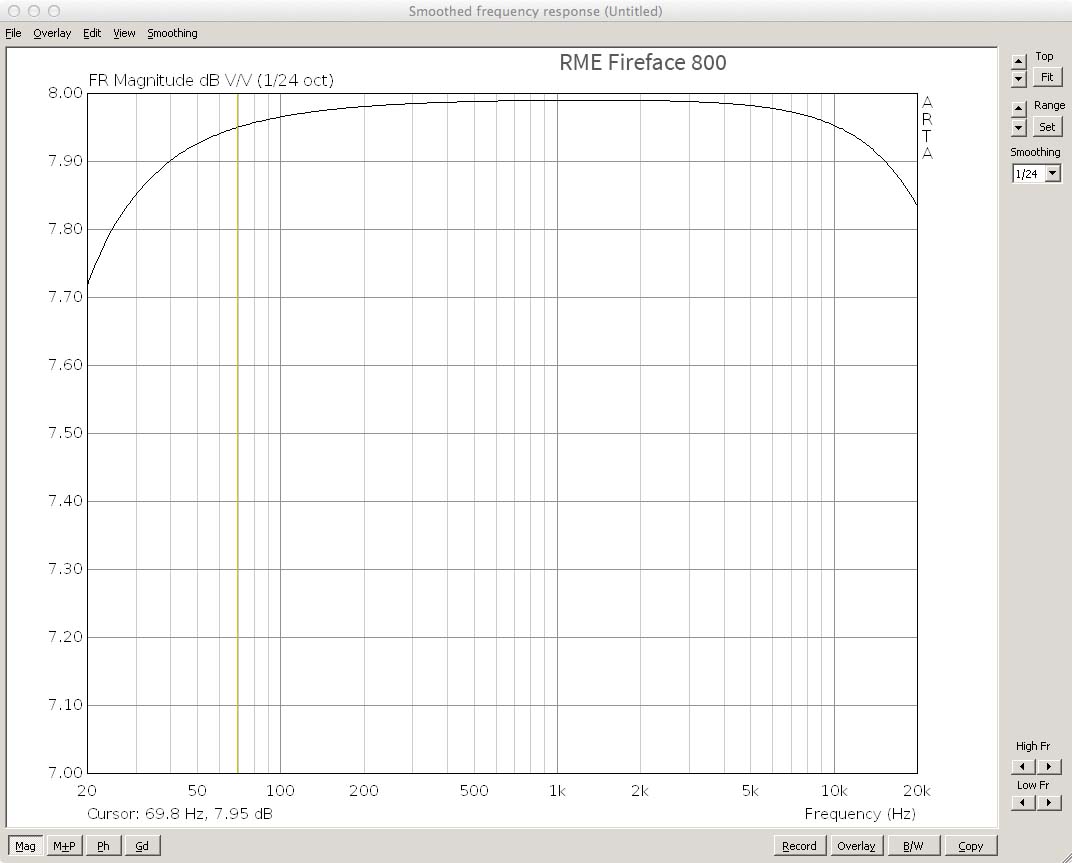Click the 1k frequency axis label
The image size is (1072, 863).
pyautogui.click(x=557, y=791)
